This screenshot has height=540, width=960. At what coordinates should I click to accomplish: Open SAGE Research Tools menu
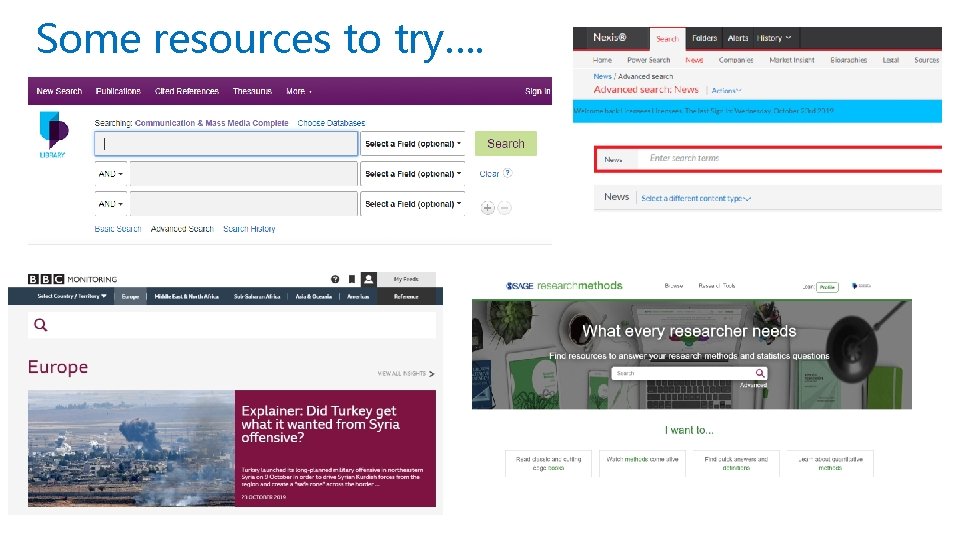(x=716, y=286)
